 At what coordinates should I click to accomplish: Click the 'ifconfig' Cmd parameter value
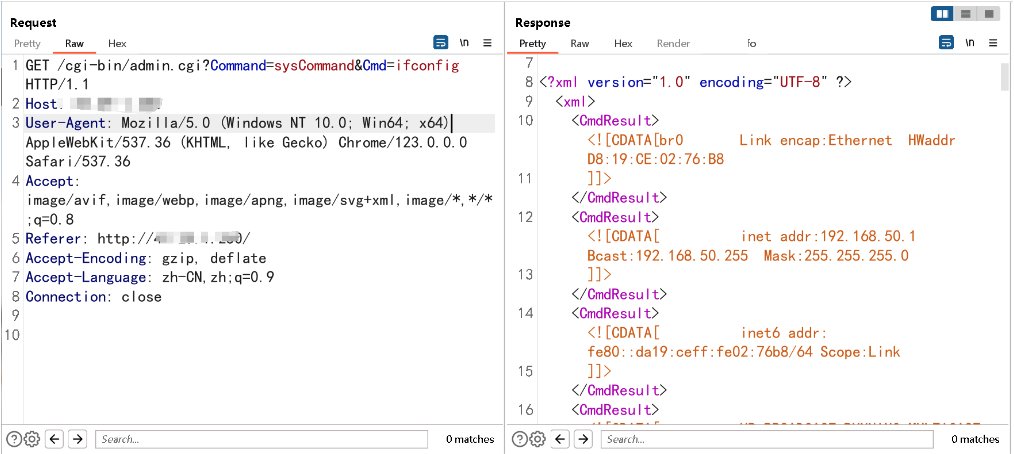[427, 66]
